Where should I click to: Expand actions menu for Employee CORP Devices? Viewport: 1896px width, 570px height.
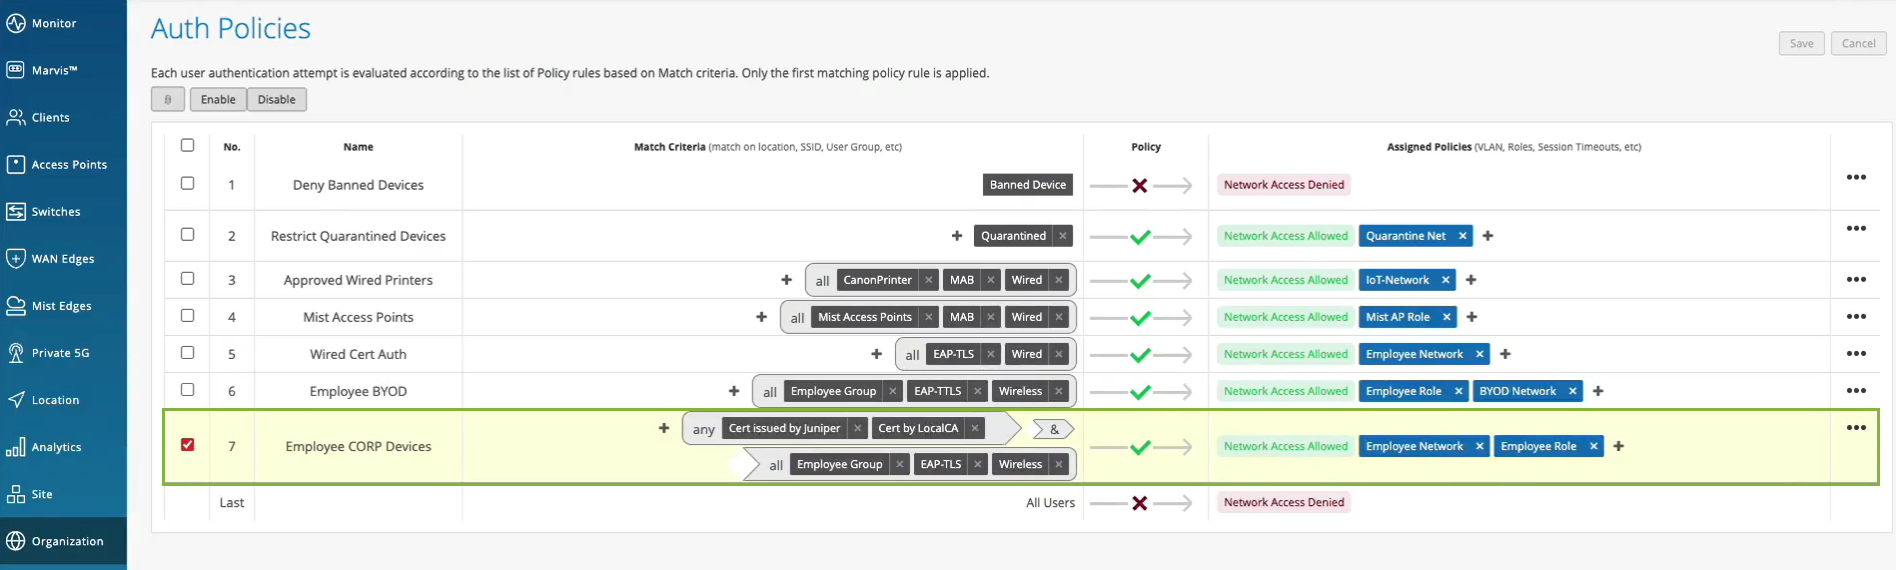(x=1856, y=428)
